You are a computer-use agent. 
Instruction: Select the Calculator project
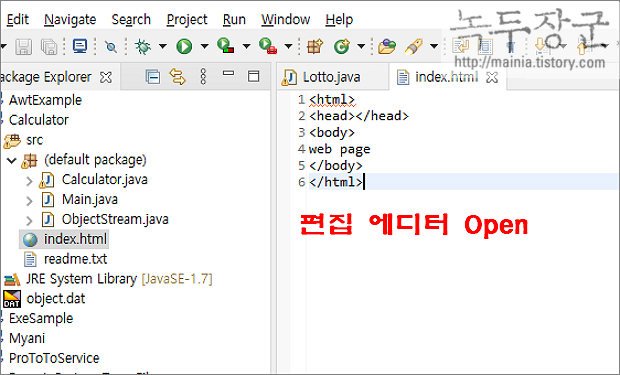pos(39,120)
